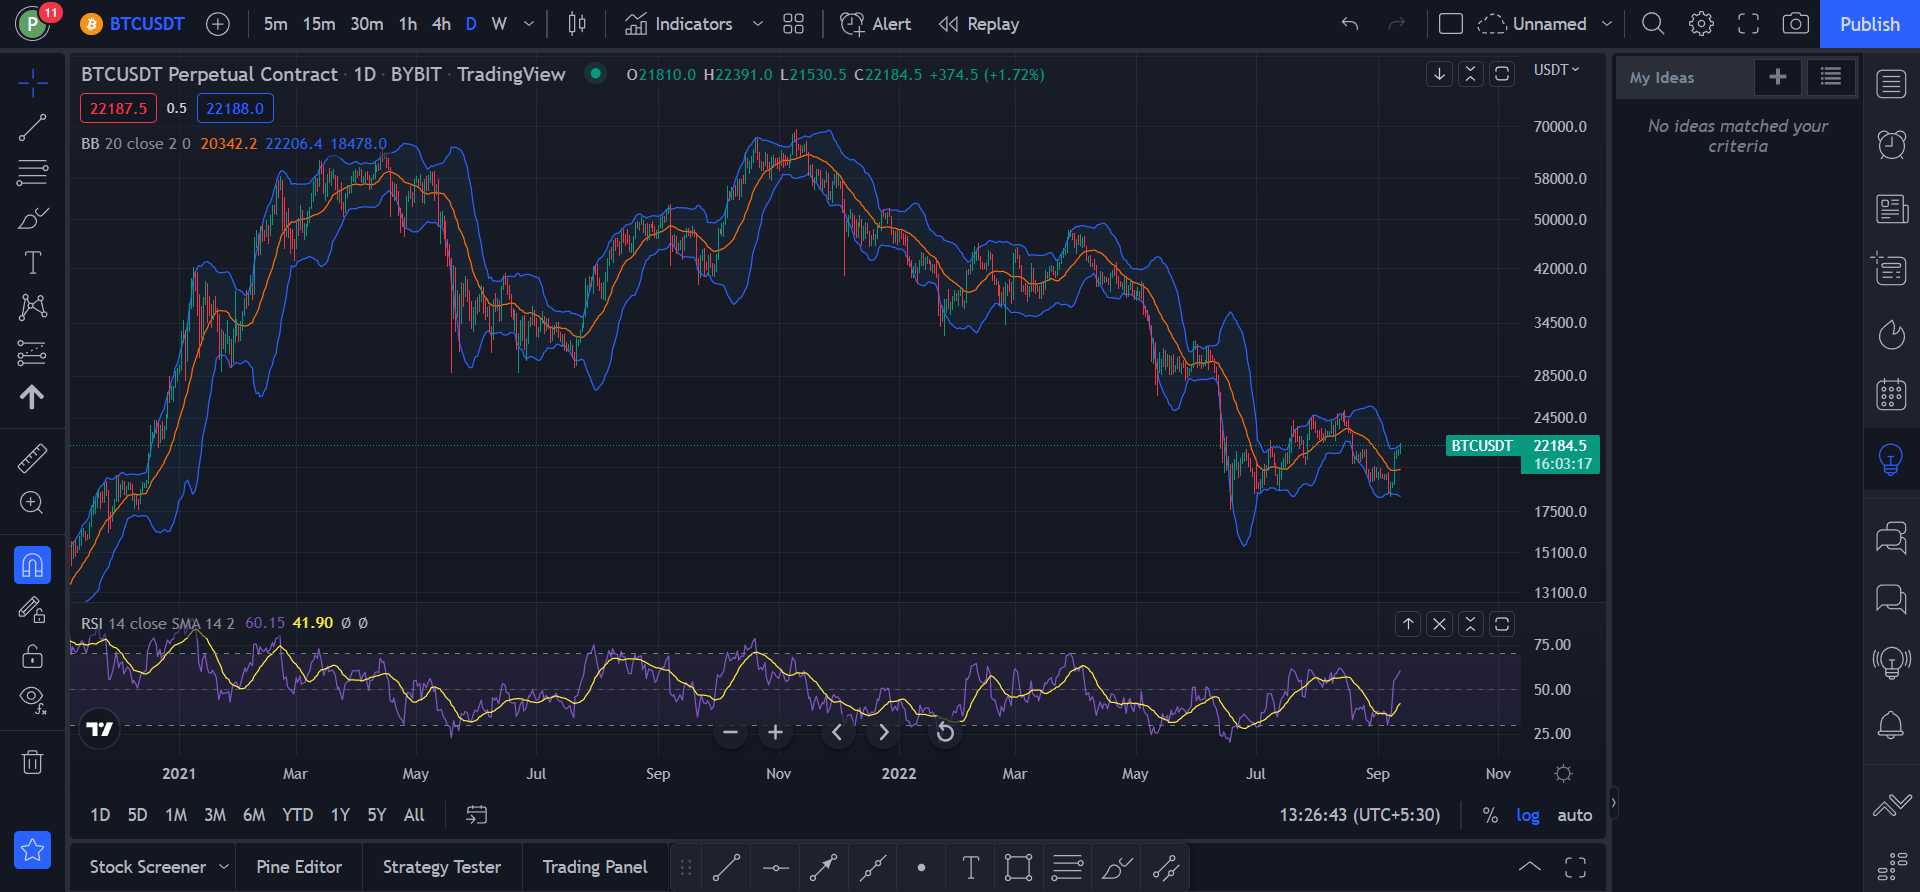Open the layout select square icon
Viewport: 1920px width, 892px height.
(1450, 24)
